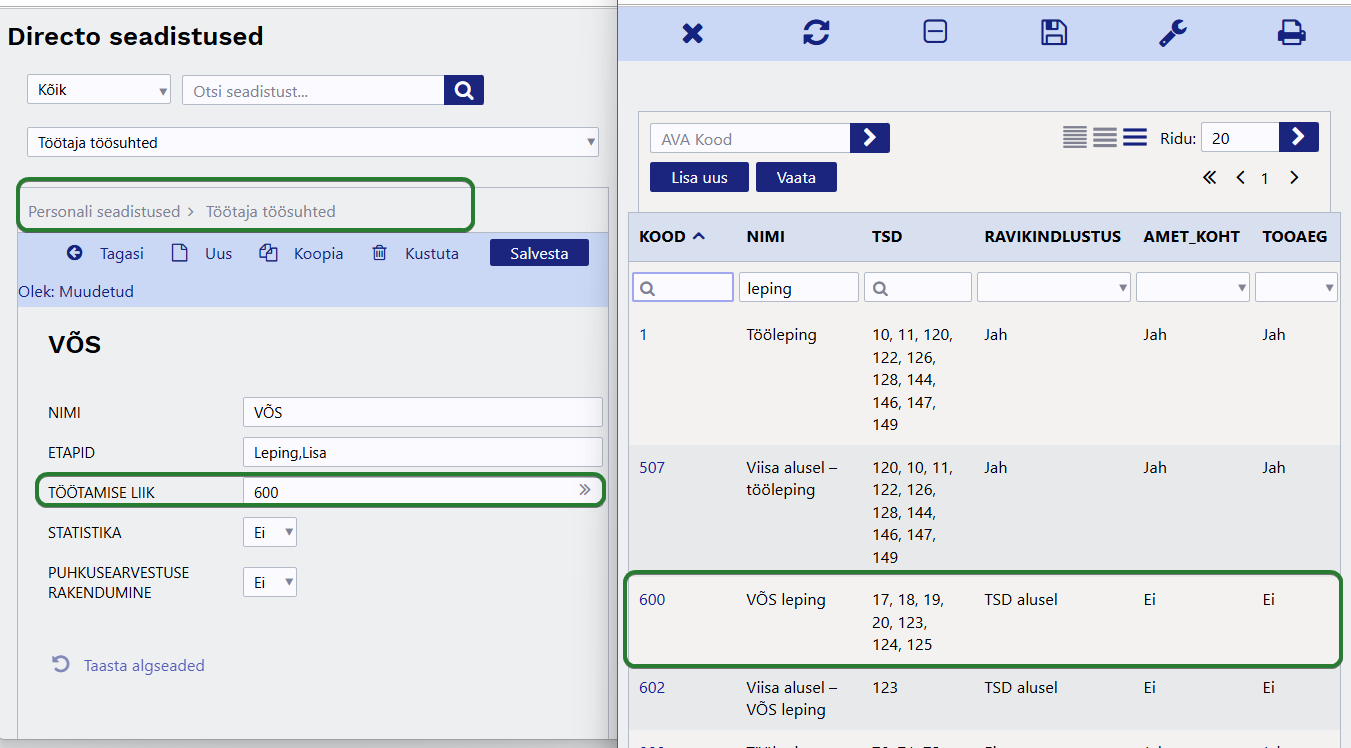1351x748 pixels.
Task: Jump to first page with double chevron
Action: pyautogui.click(x=1209, y=178)
